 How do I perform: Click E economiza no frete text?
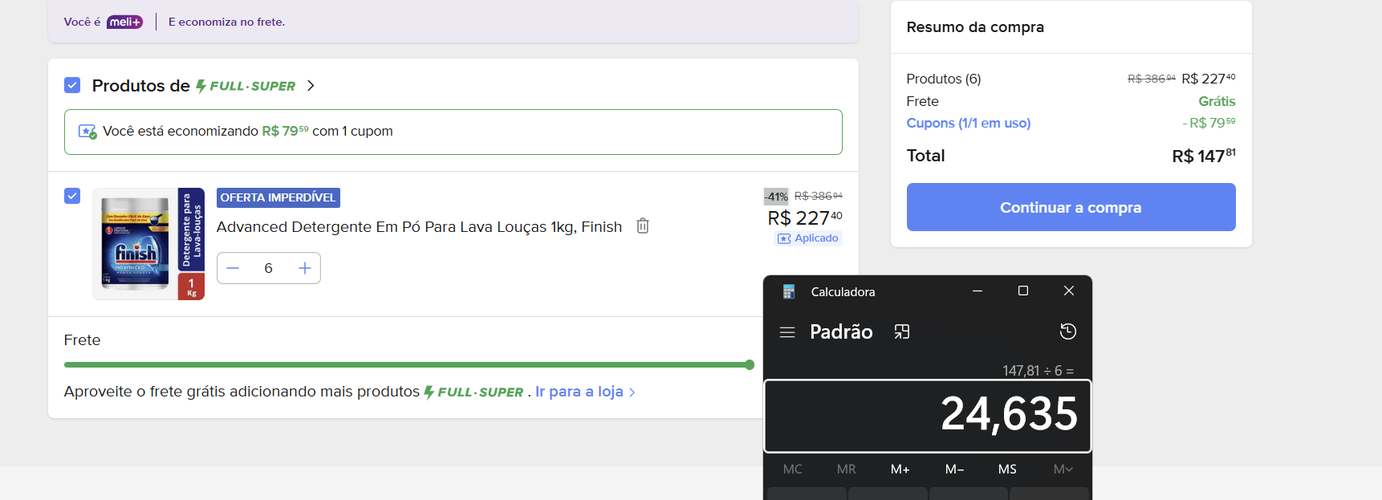(226, 22)
